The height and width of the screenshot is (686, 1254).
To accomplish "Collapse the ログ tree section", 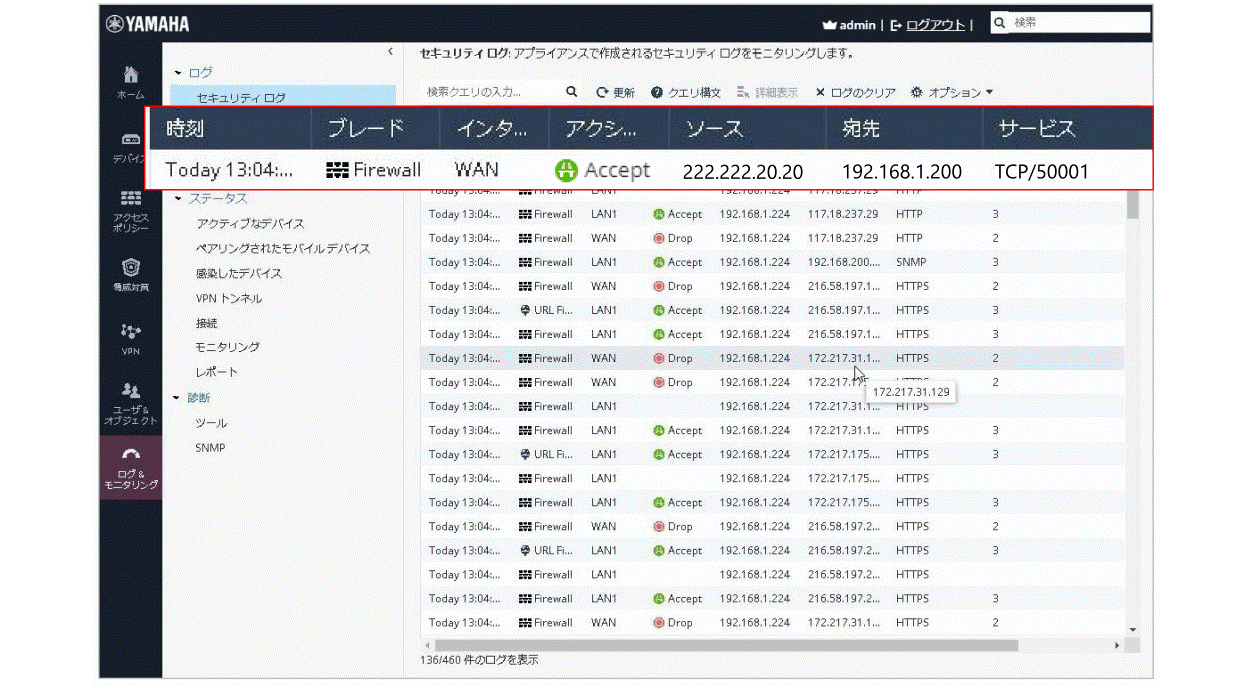I will point(179,73).
